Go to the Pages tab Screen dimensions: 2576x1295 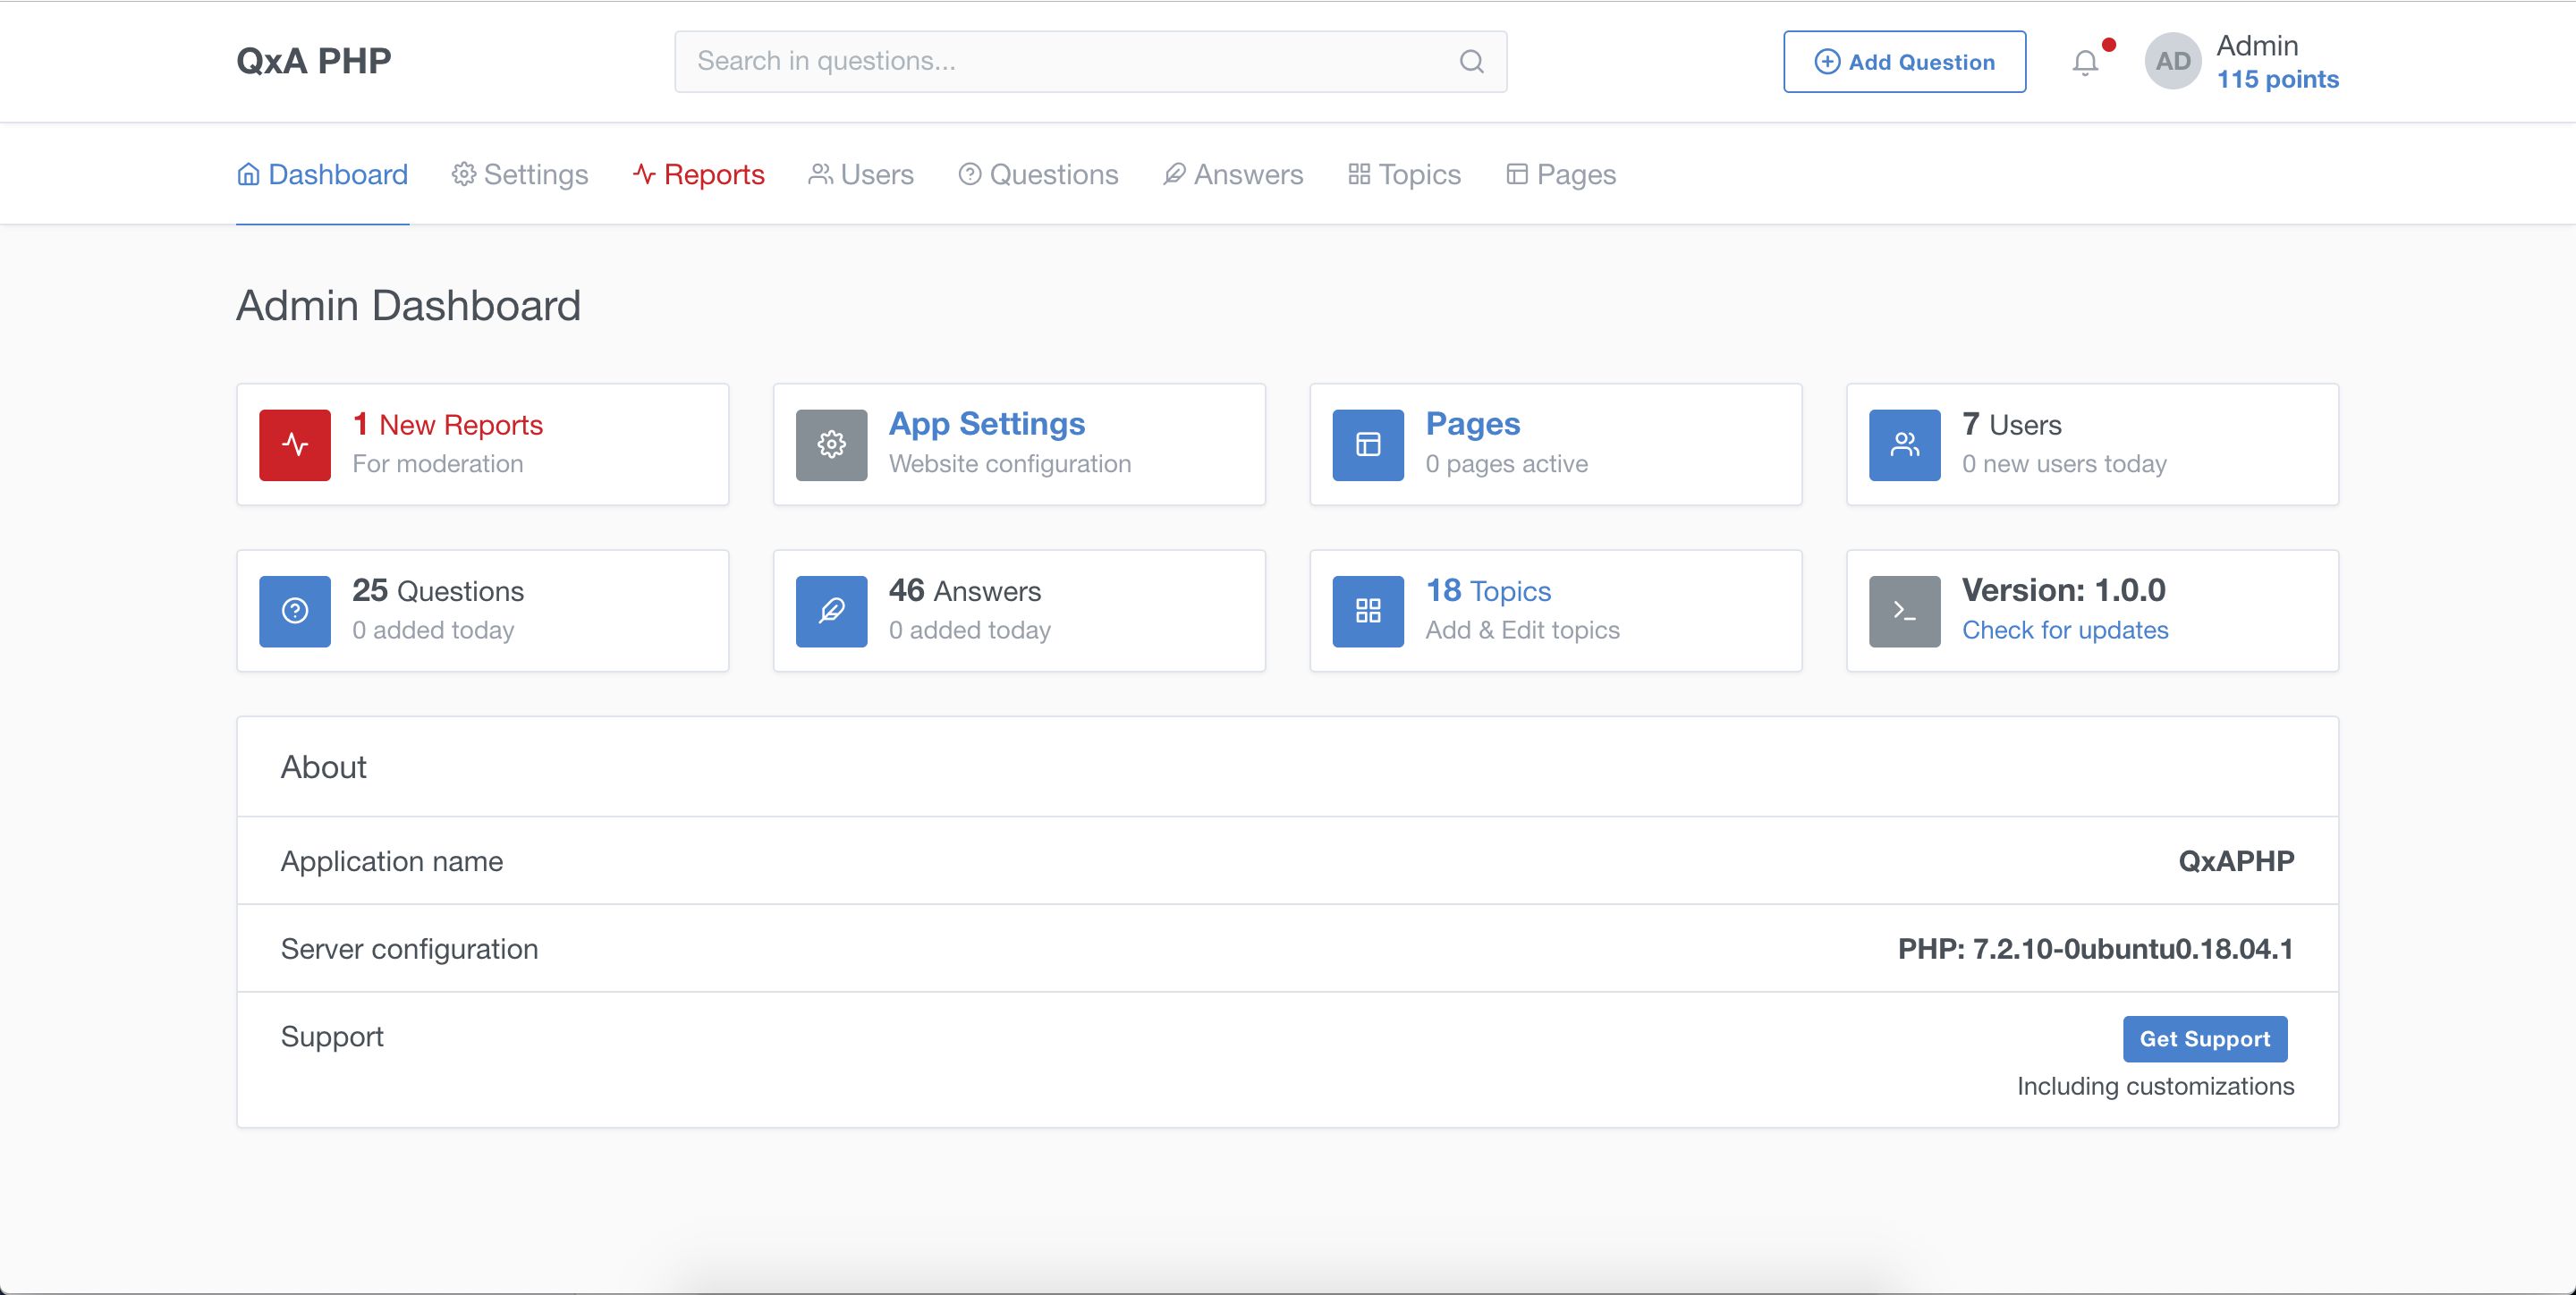pyautogui.click(x=1560, y=174)
